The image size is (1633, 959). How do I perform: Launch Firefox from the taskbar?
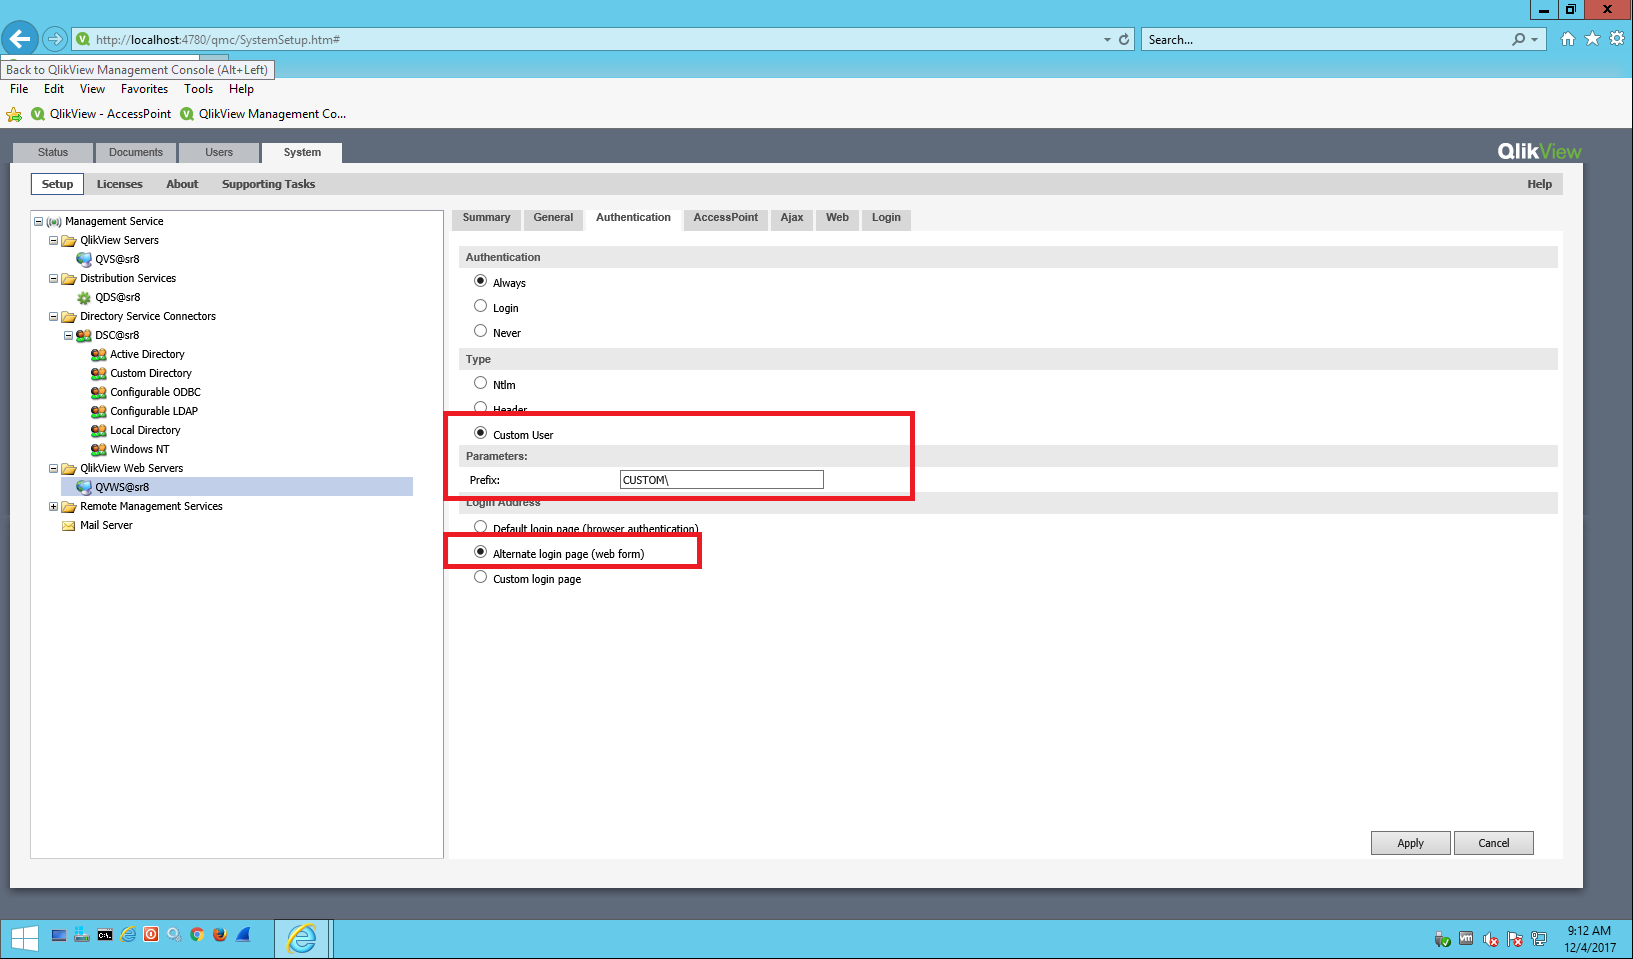click(x=220, y=935)
